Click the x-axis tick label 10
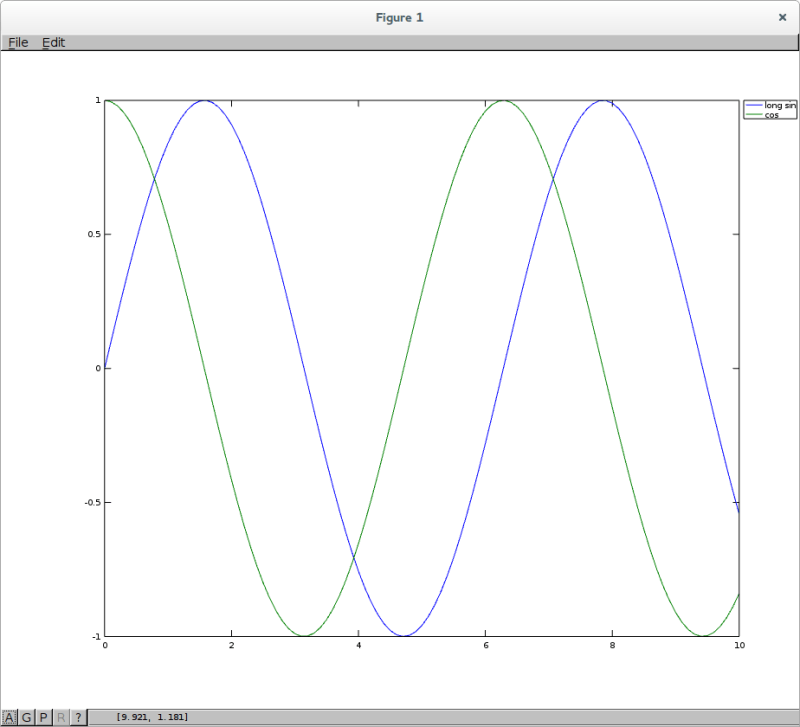800x727 pixels. [740, 646]
